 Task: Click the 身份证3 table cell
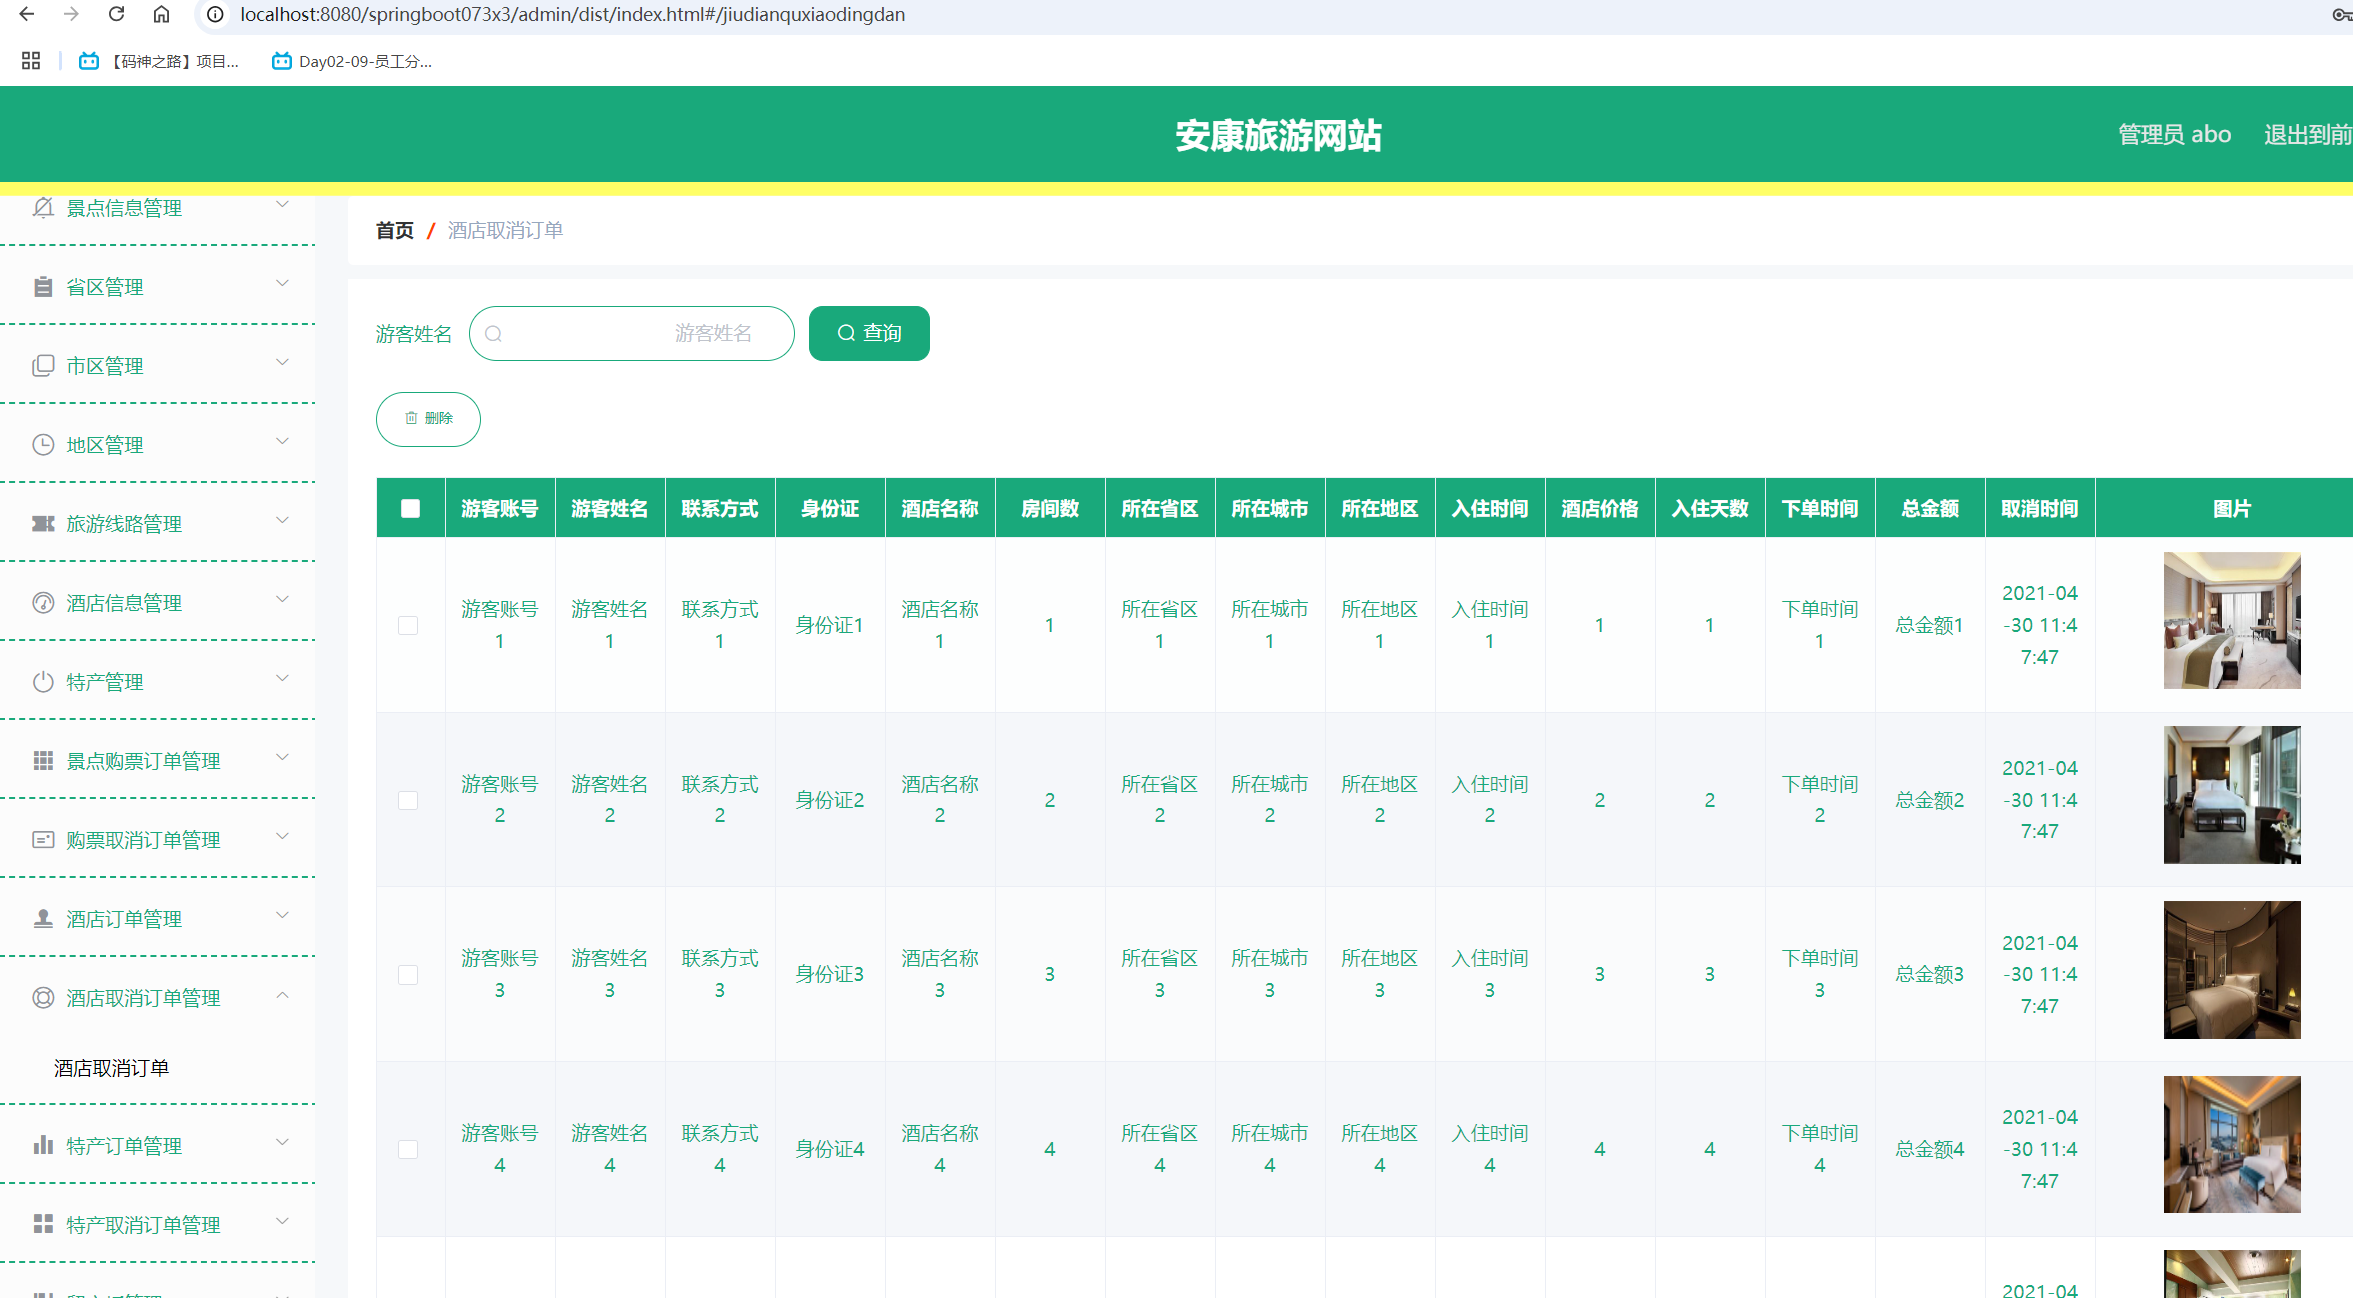coord(829,975)
